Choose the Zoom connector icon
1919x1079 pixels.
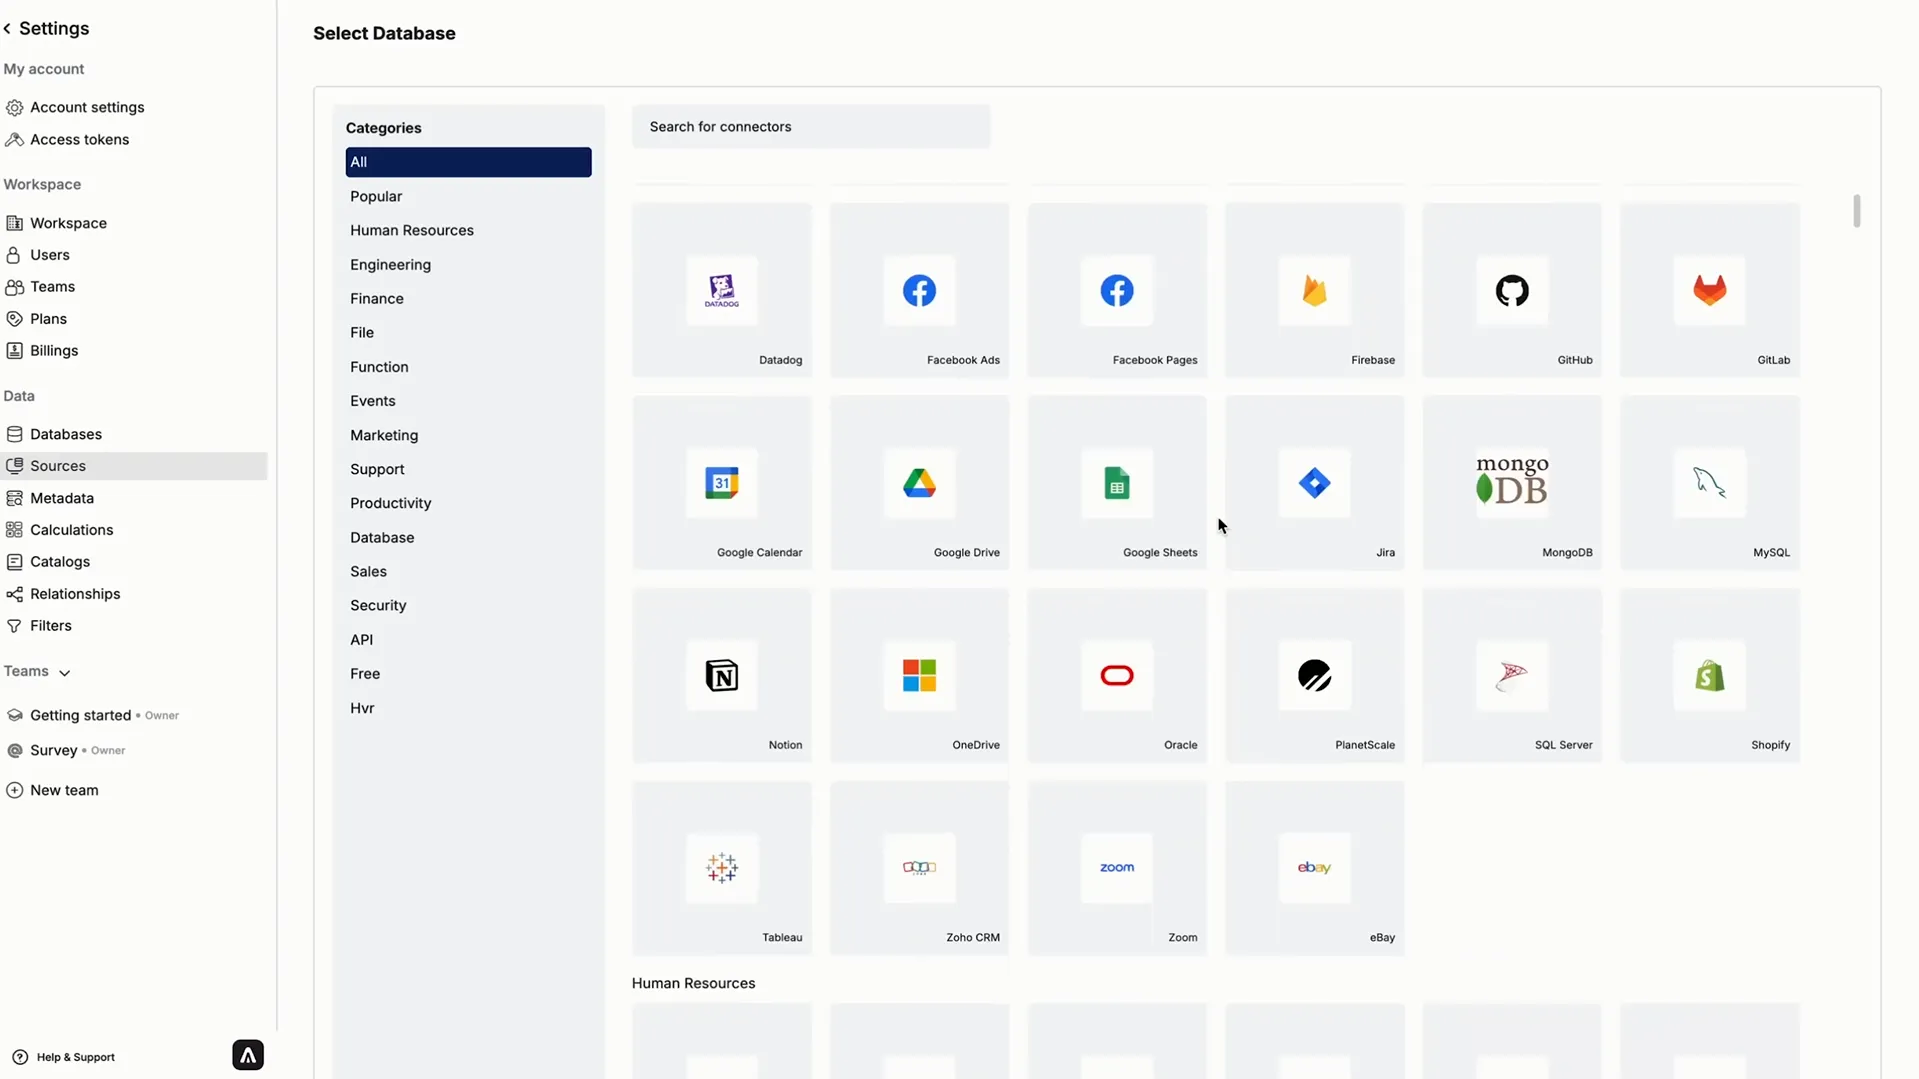click(1116, 868)
